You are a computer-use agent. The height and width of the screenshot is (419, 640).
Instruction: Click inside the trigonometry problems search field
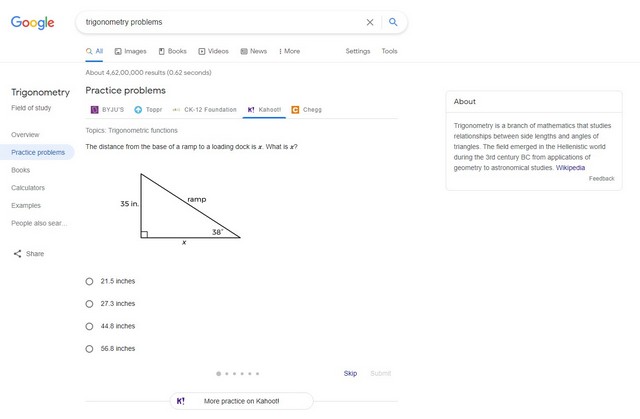220,22
